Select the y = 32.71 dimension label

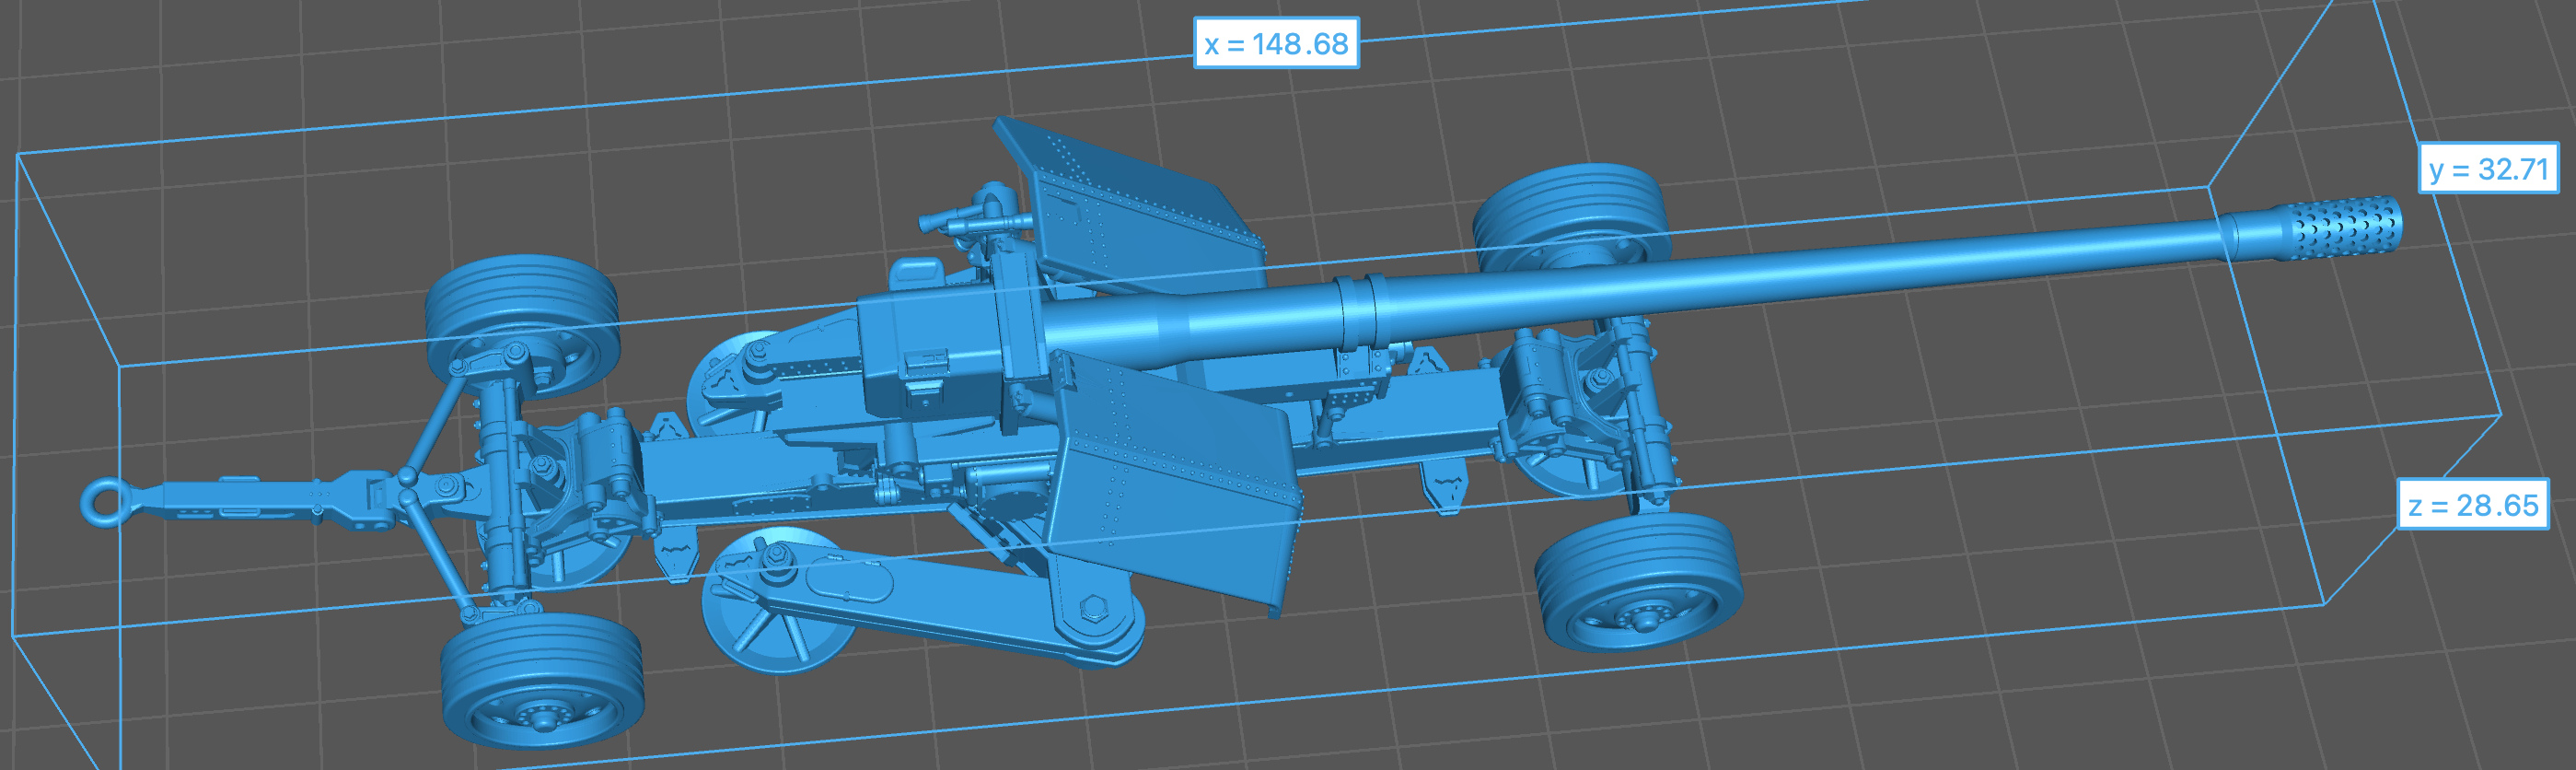coord(2488,169)
